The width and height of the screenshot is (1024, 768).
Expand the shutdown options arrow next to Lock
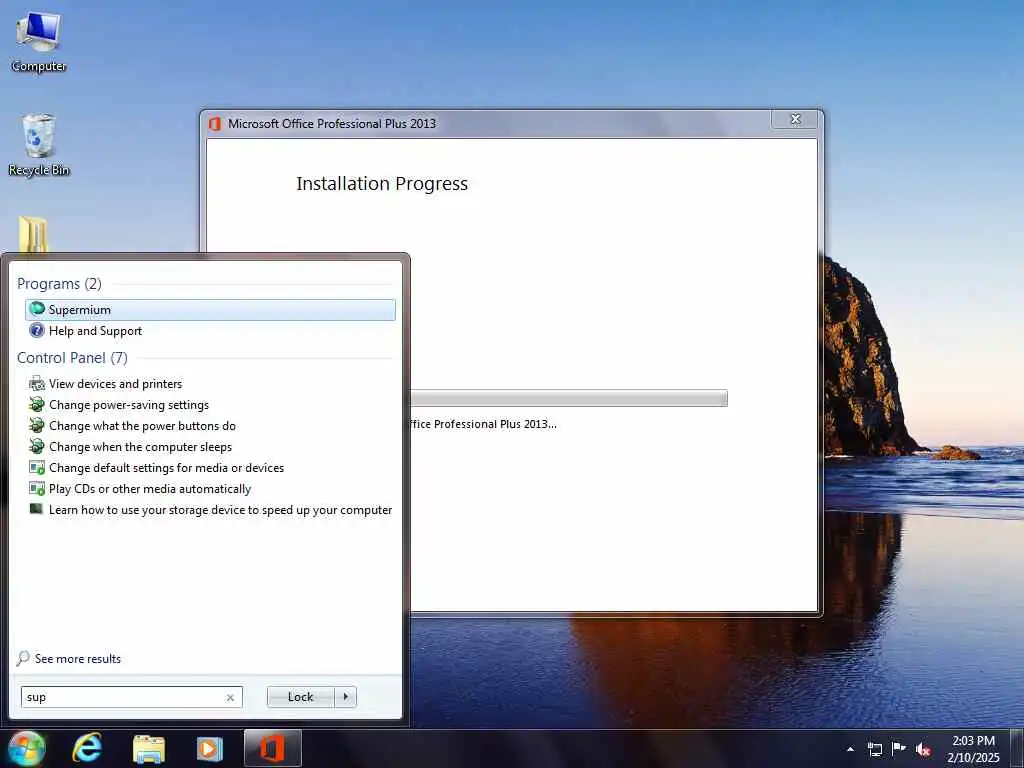click(345, 697)
